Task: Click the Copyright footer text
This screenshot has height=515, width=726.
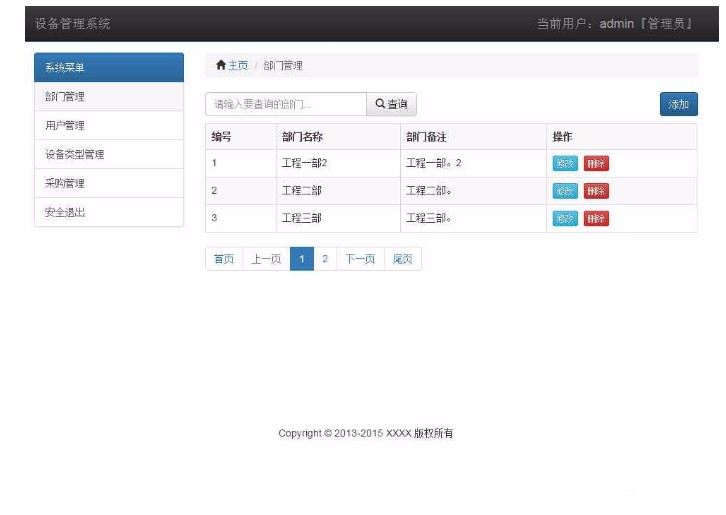Action: 366,433
